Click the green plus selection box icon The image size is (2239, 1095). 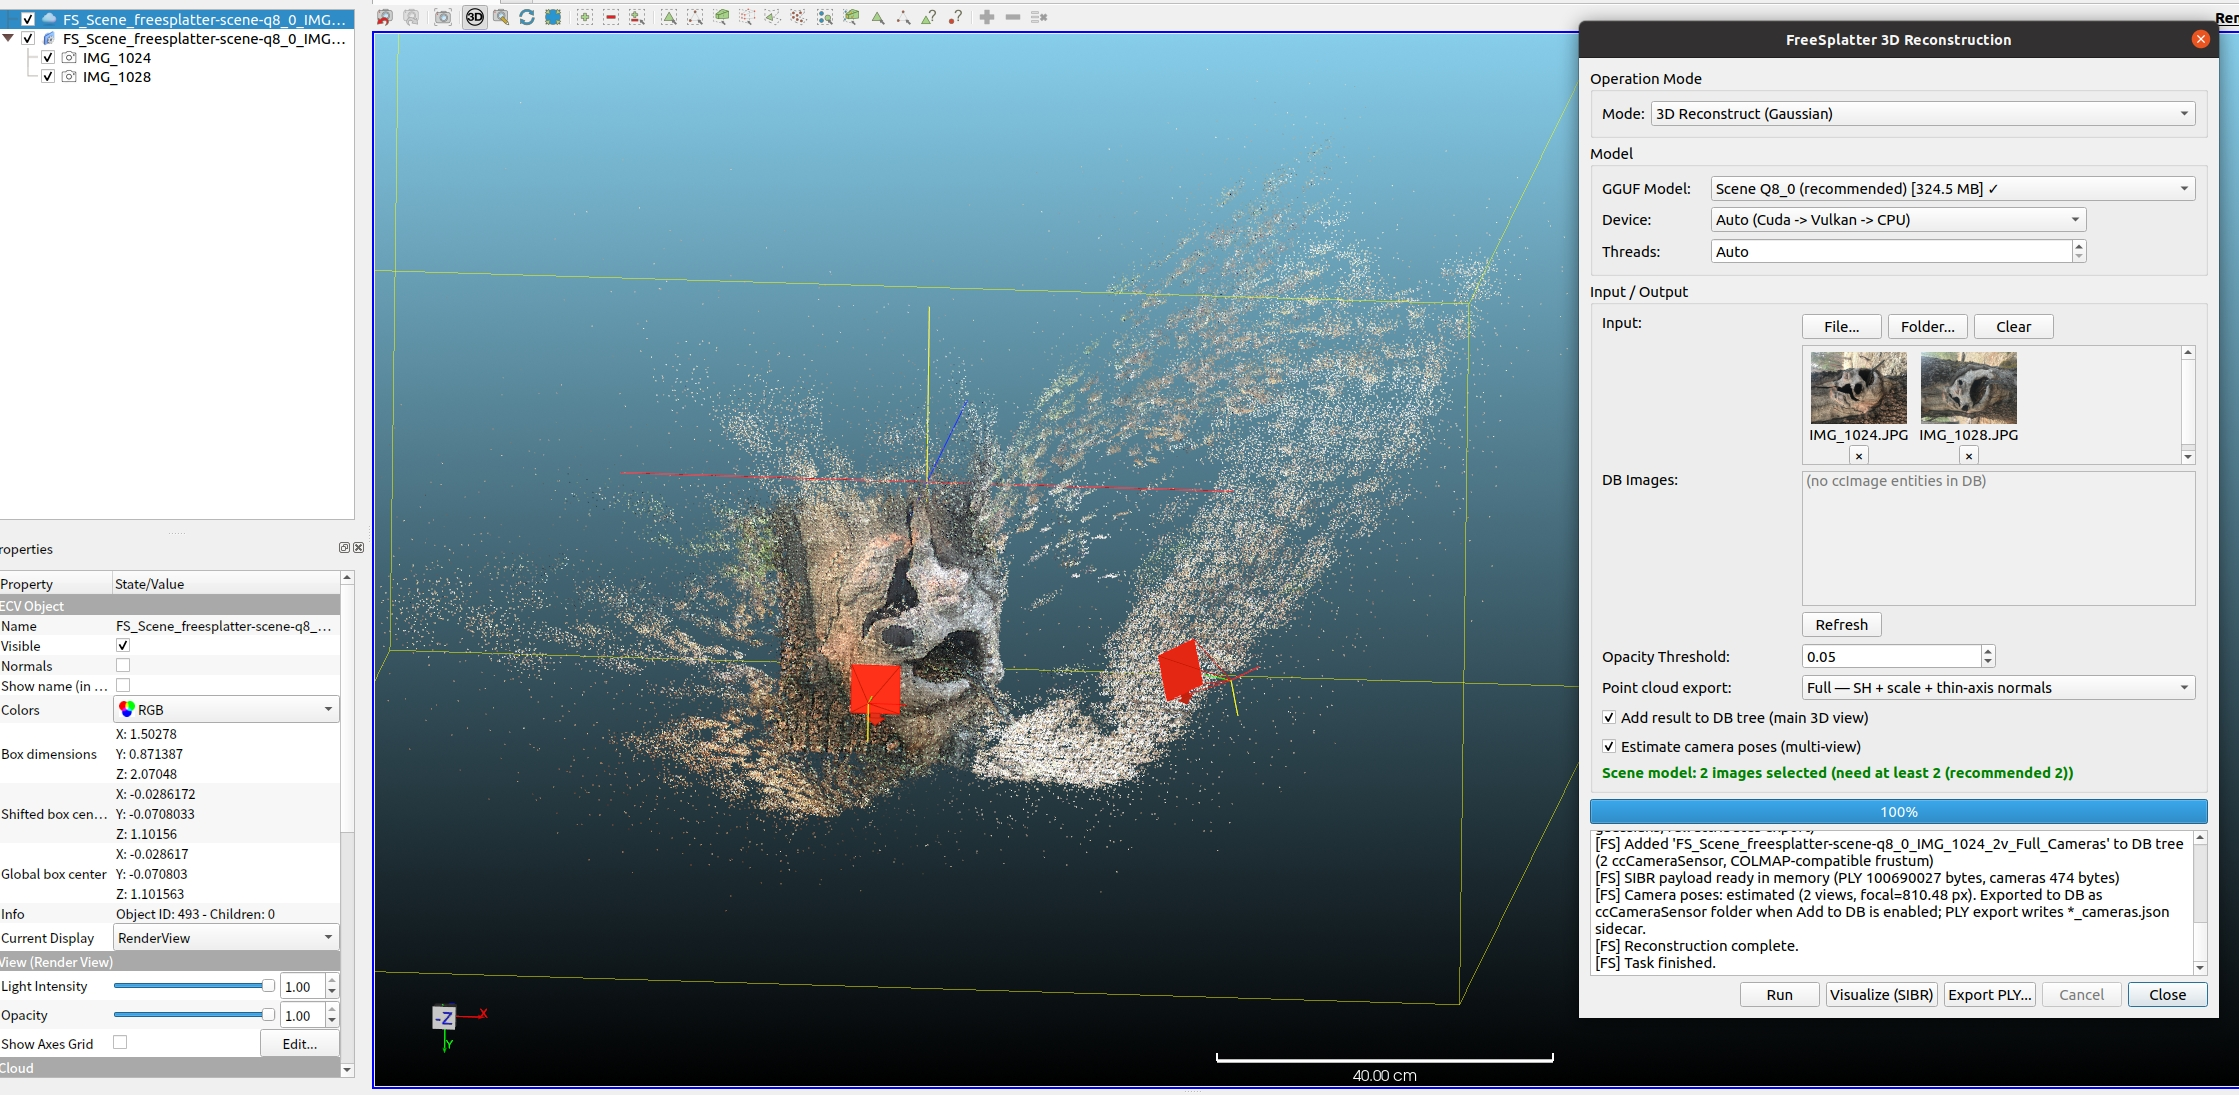585,17
